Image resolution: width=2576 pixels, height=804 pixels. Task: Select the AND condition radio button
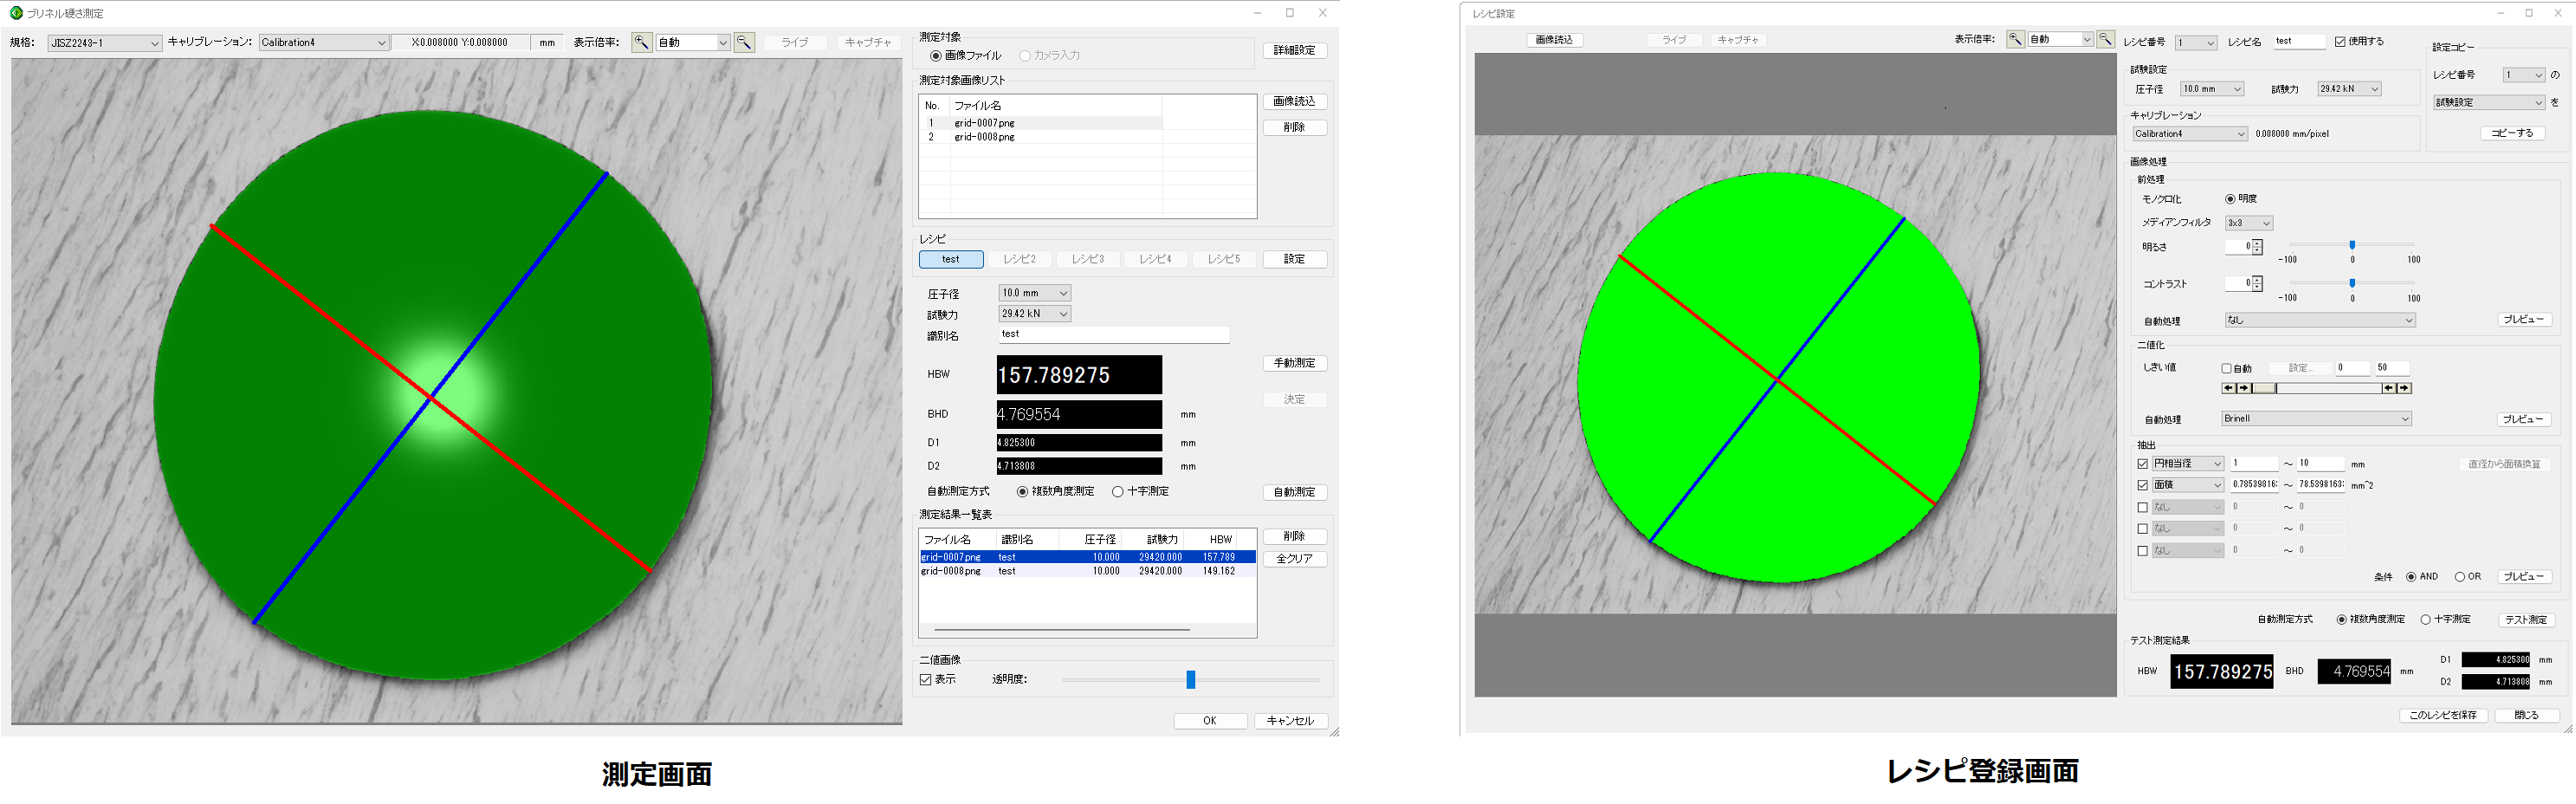tap(2411, 577)
